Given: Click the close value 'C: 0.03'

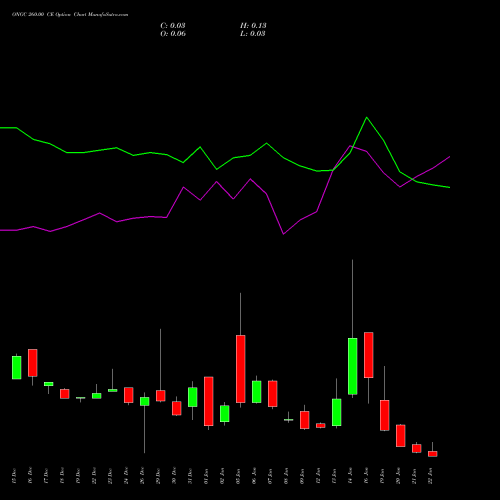Looking at the screenshot, I should [173, 26].
